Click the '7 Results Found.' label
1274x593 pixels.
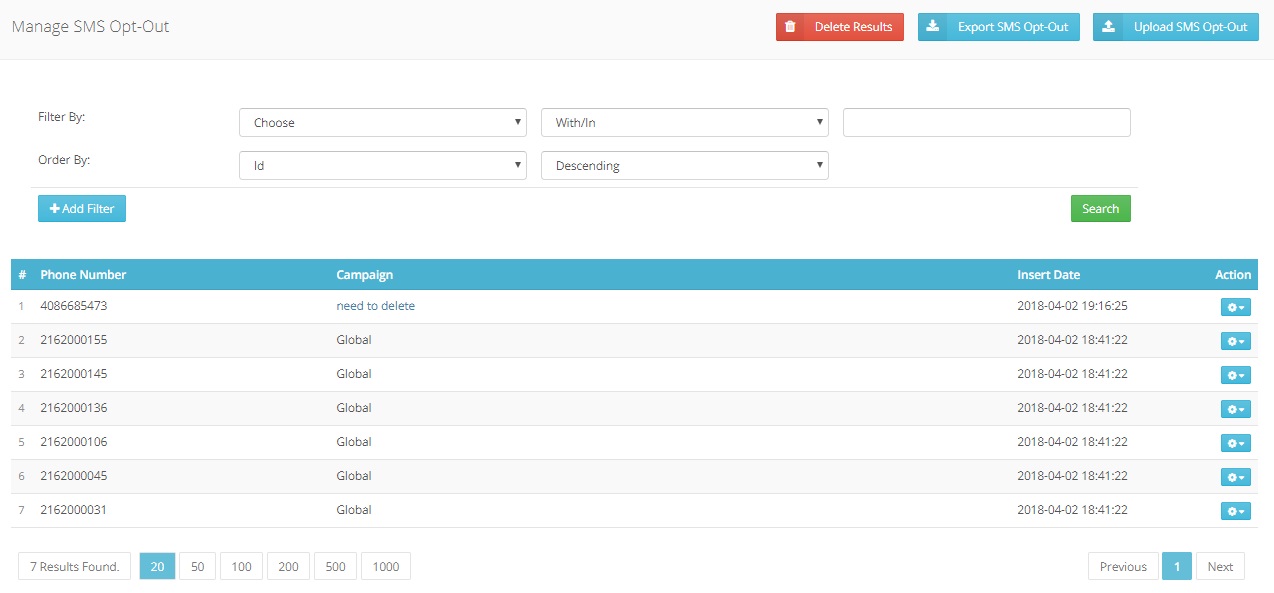(x=75, y=567)
